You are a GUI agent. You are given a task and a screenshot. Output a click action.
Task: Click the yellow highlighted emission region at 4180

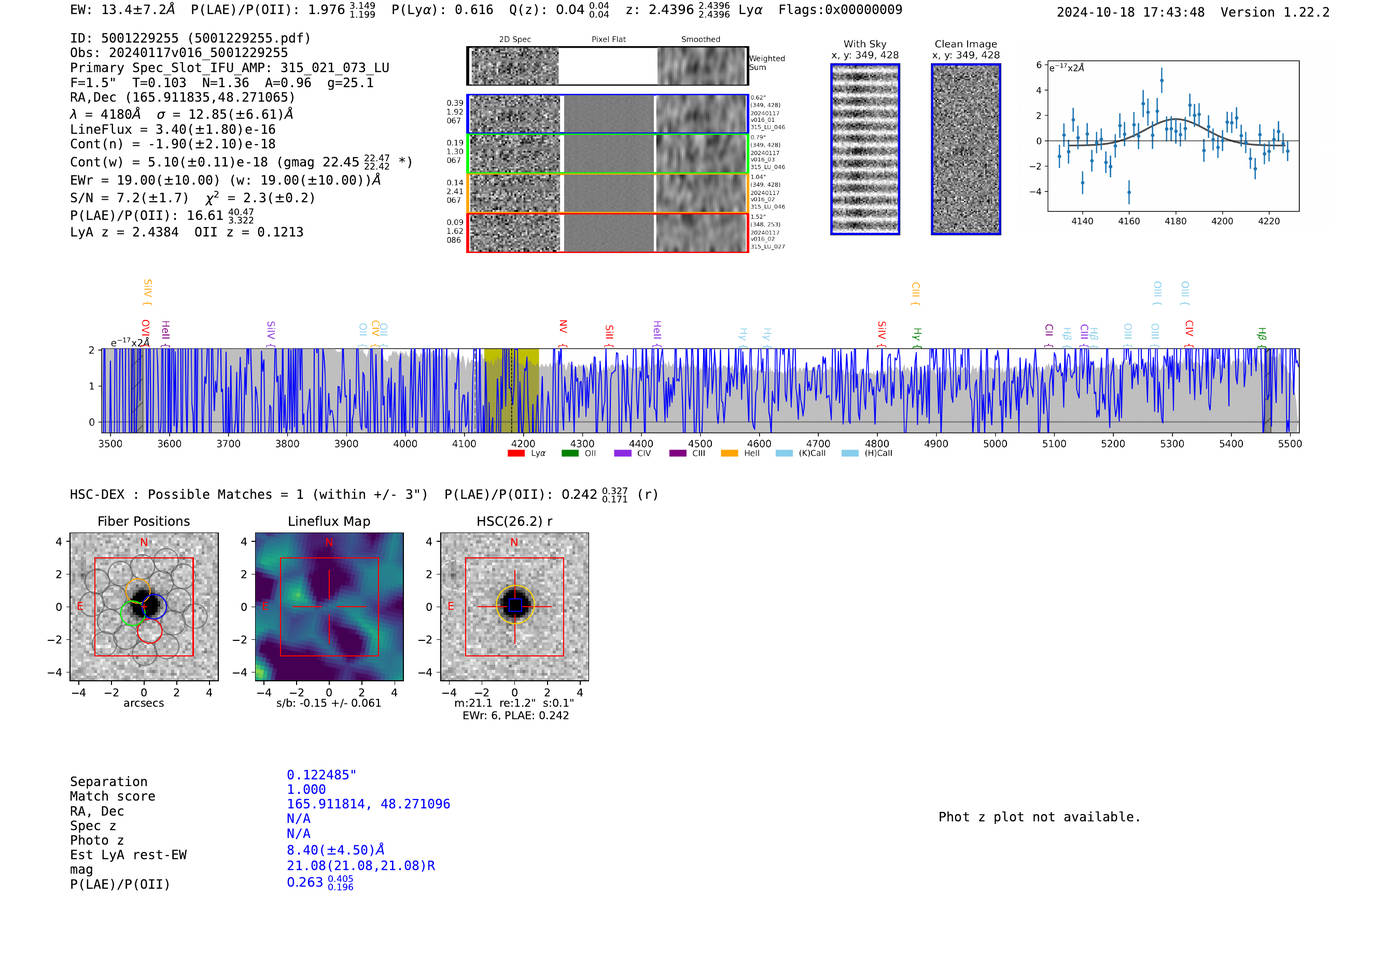pos(511,390)
